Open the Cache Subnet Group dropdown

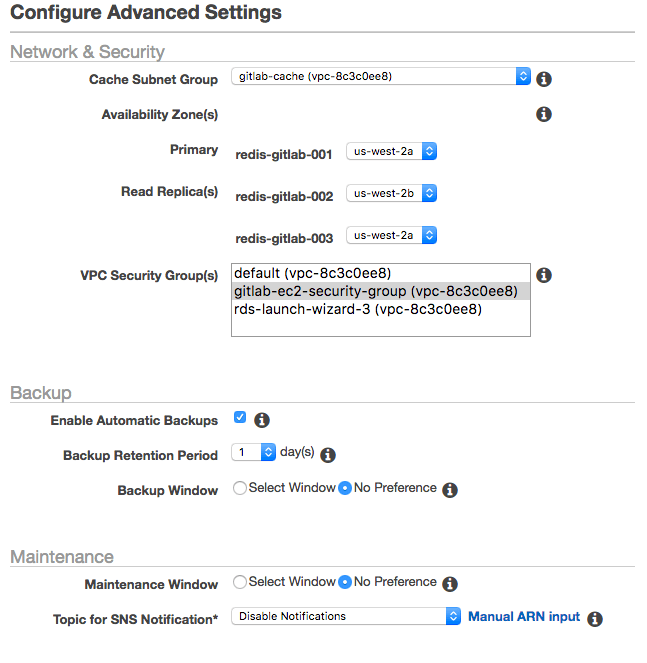(380, 76)
